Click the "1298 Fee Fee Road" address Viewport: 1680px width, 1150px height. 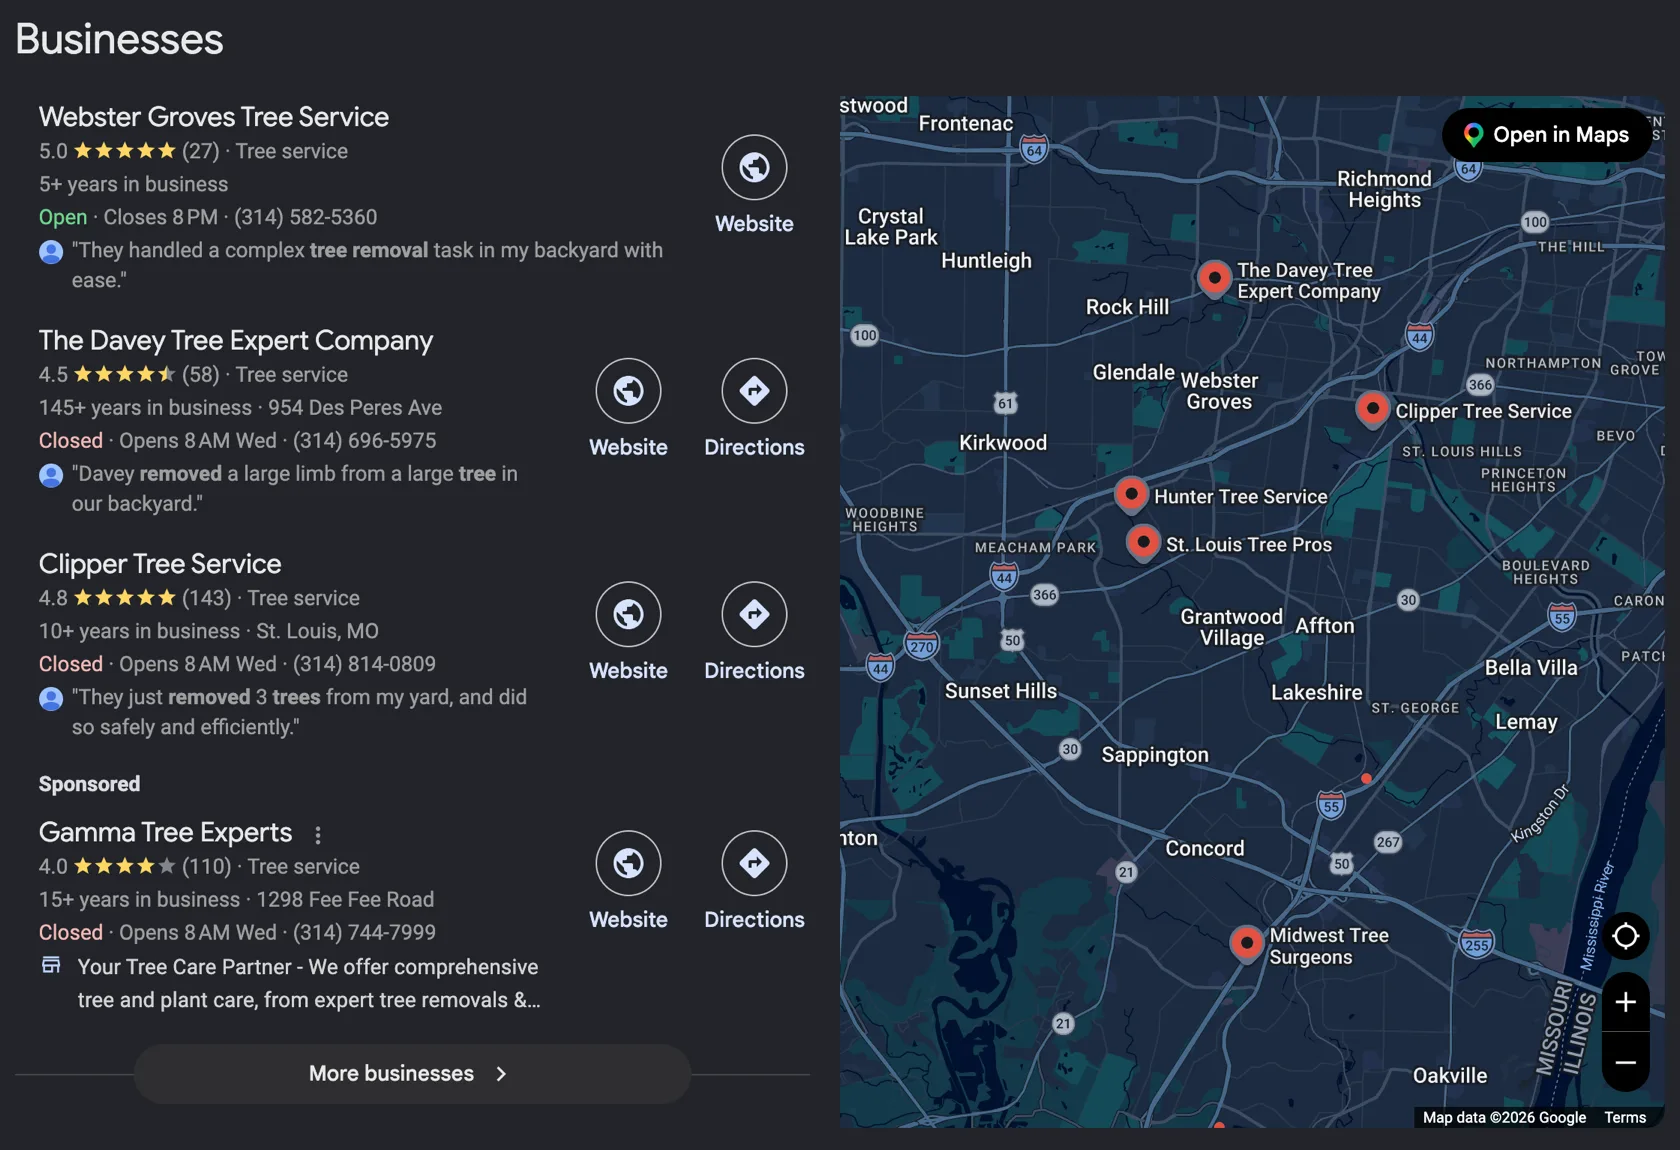pos(345,900)
